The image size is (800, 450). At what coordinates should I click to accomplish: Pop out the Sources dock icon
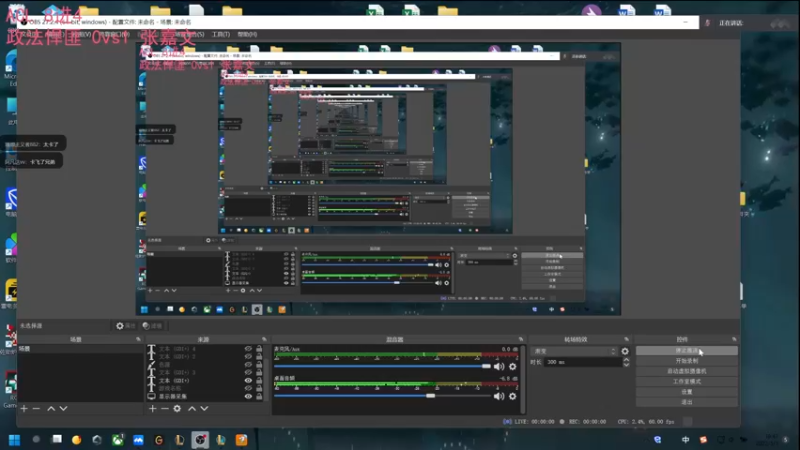click(264, 339)
